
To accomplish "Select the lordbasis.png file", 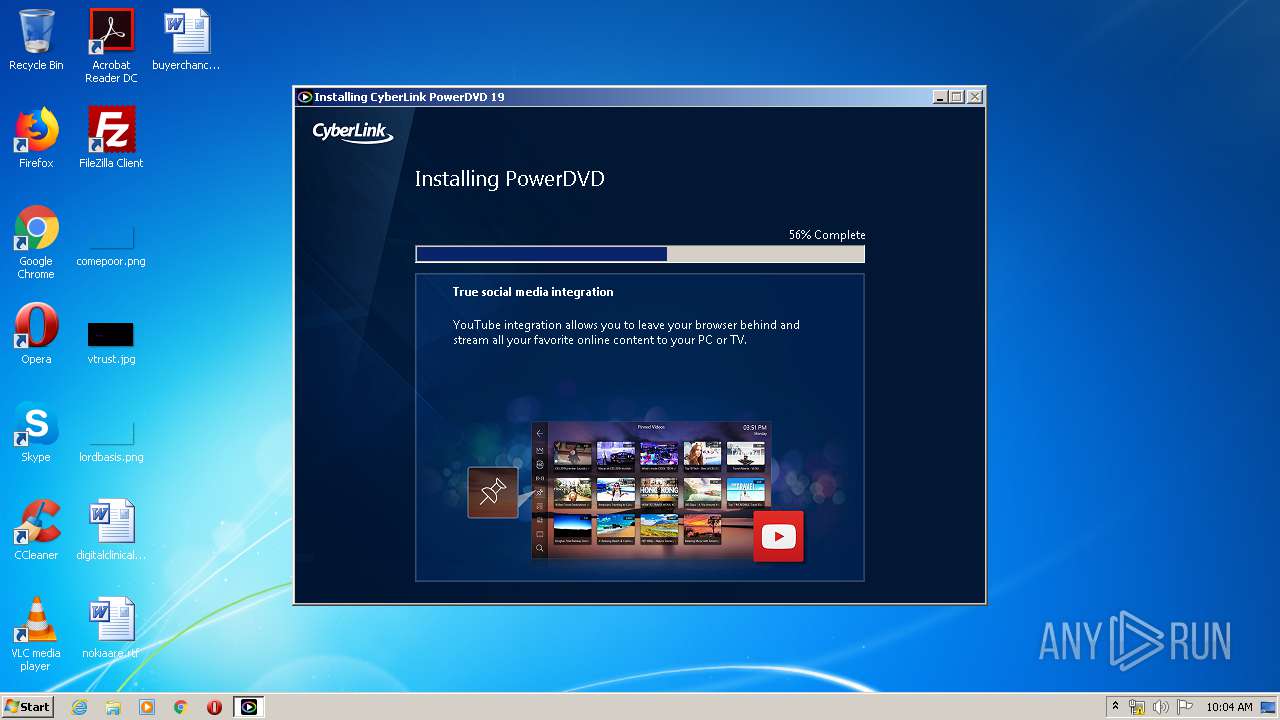I will (111, 440).
